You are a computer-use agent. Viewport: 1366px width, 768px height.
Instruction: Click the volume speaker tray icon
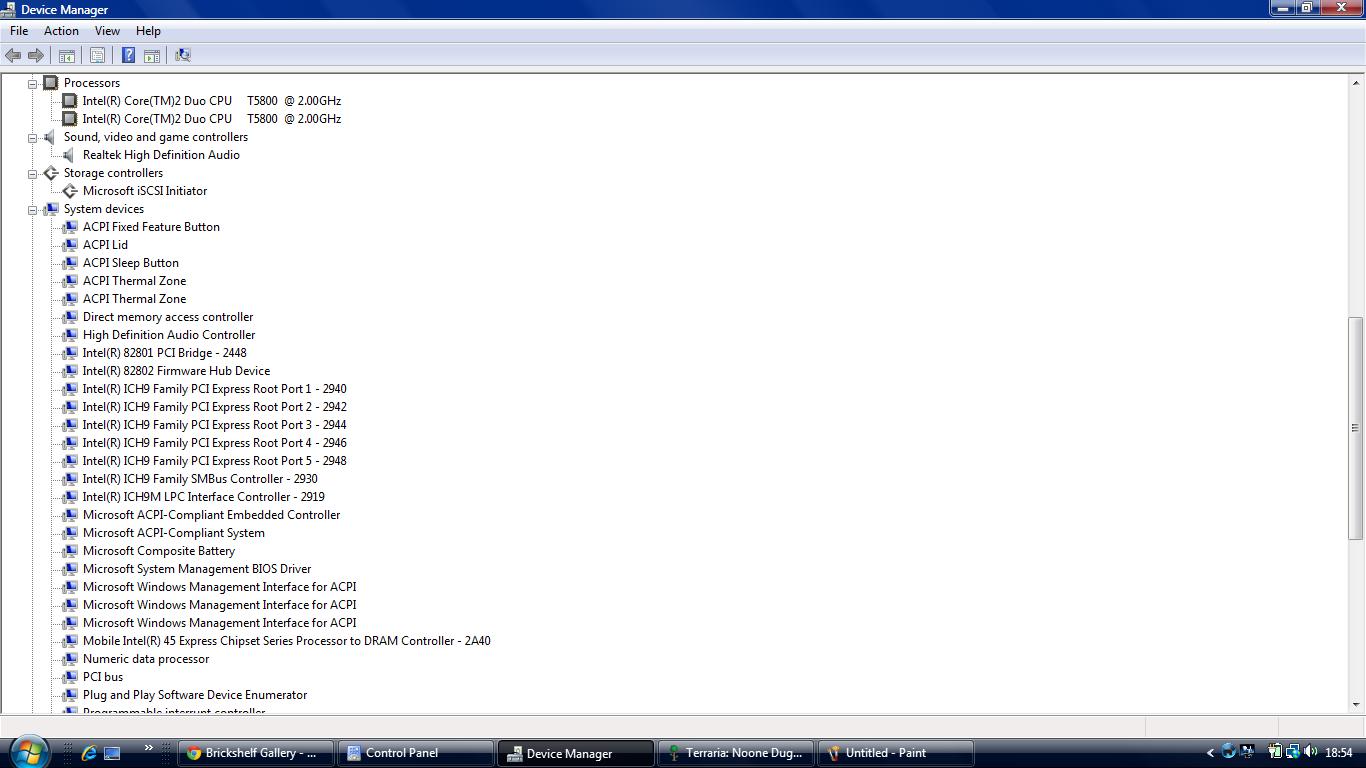click(x=1311, y=752)
